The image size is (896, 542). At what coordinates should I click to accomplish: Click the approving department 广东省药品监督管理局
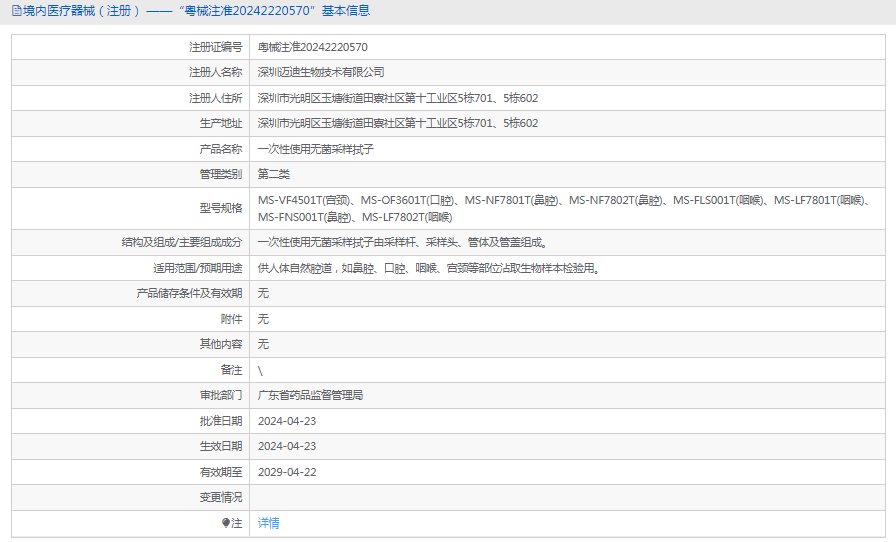coord(310,395)
